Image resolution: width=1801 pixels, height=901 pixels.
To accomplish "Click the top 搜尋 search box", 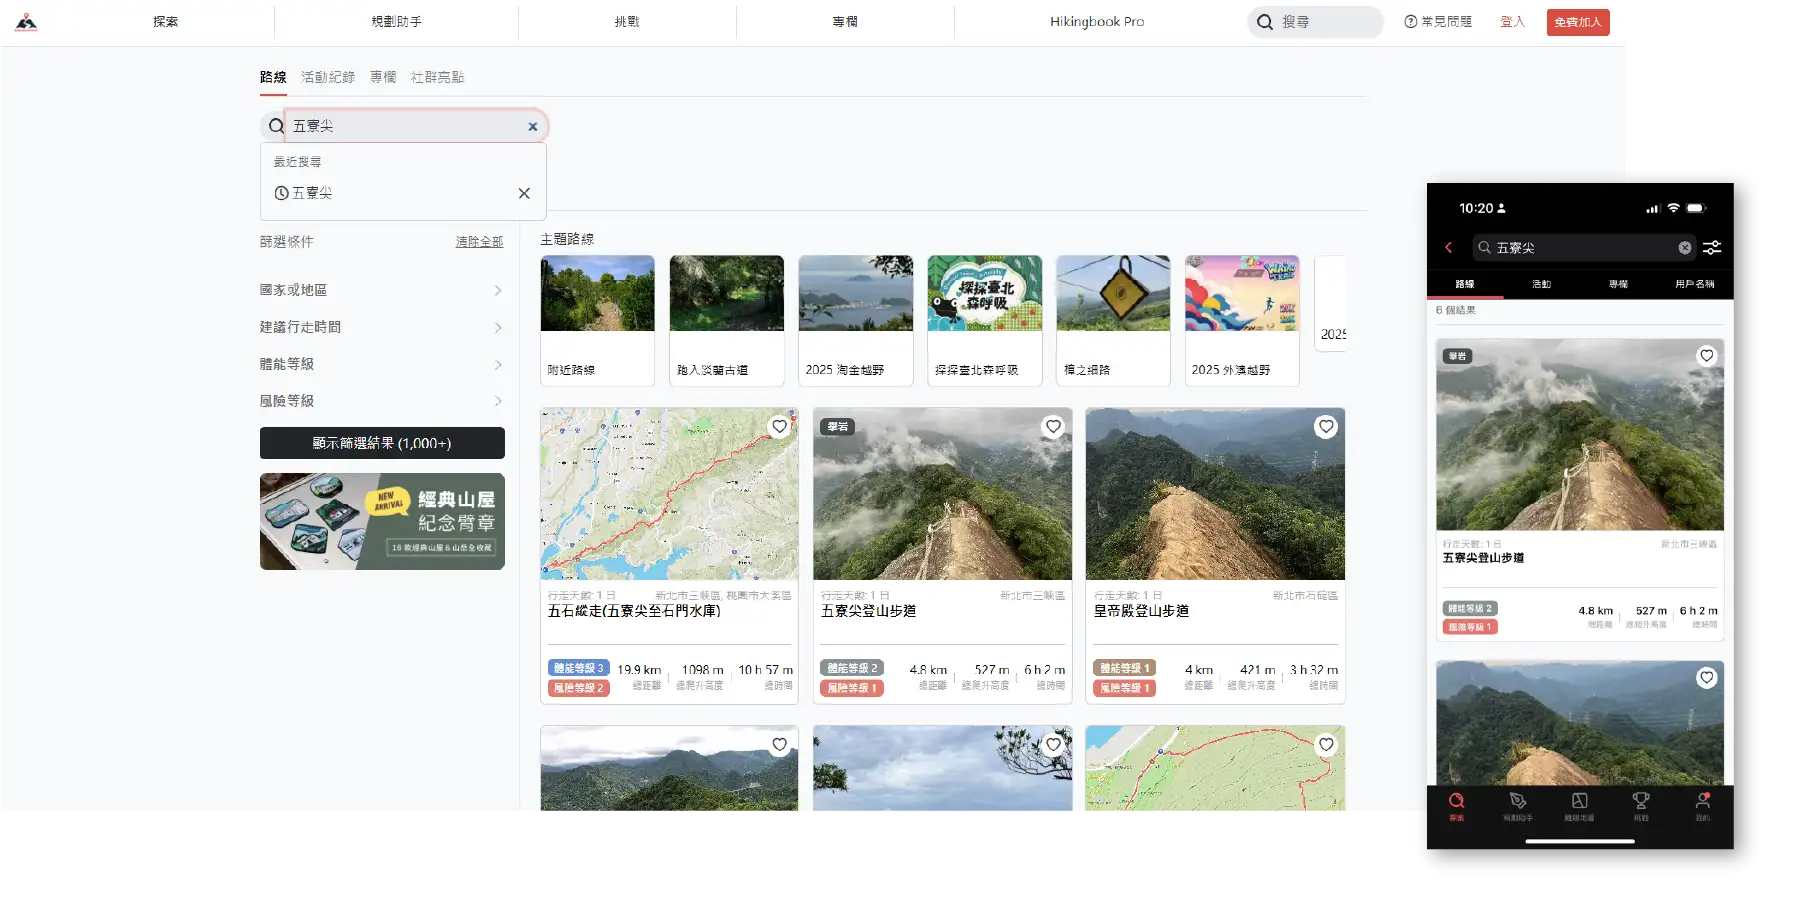I will [1315, 22].
